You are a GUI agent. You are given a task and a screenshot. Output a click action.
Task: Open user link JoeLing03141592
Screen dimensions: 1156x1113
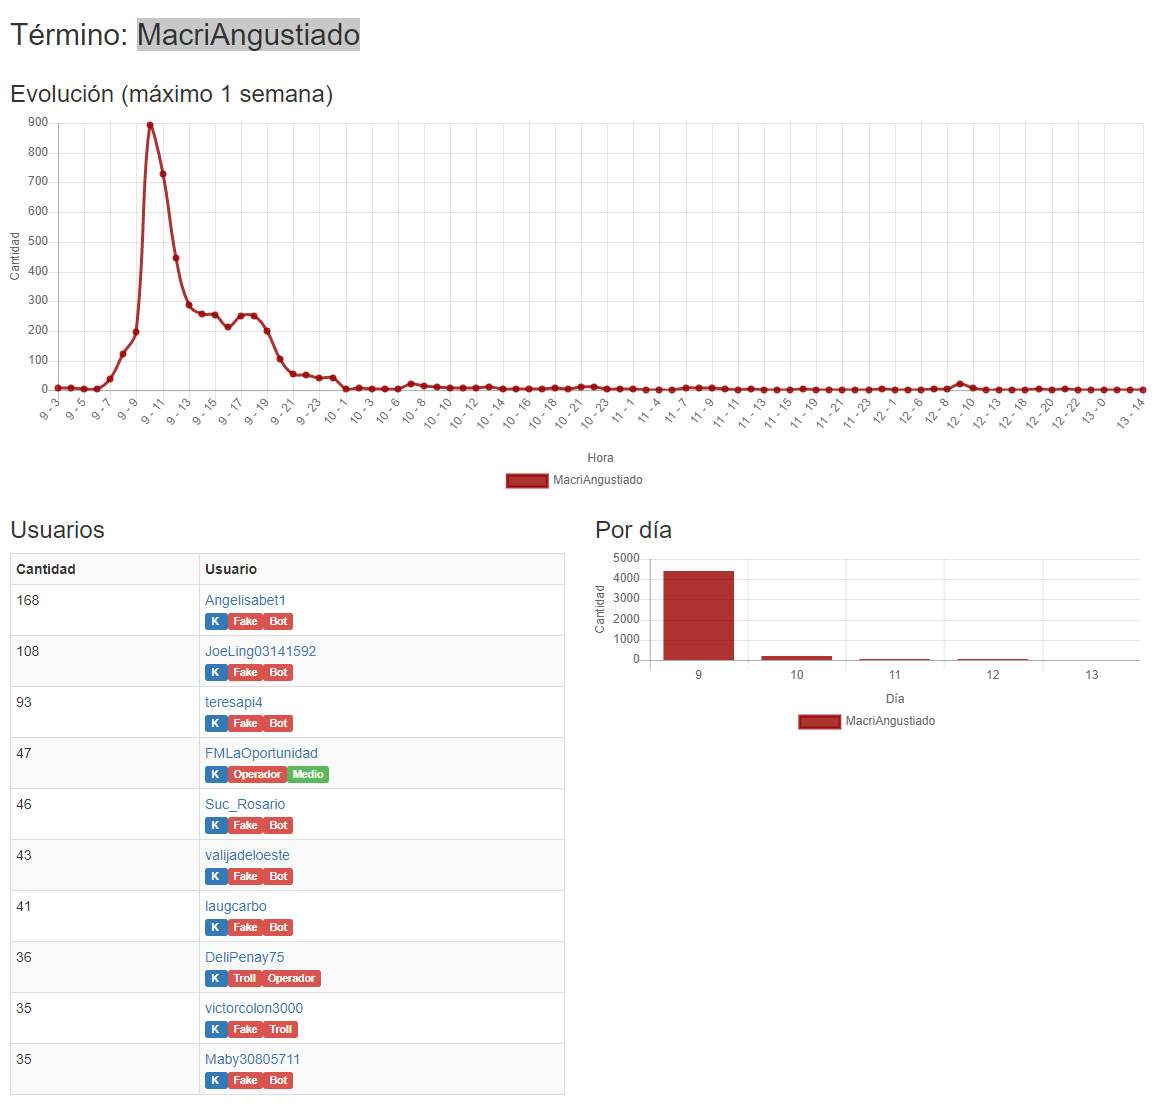[x=260, y=651]
